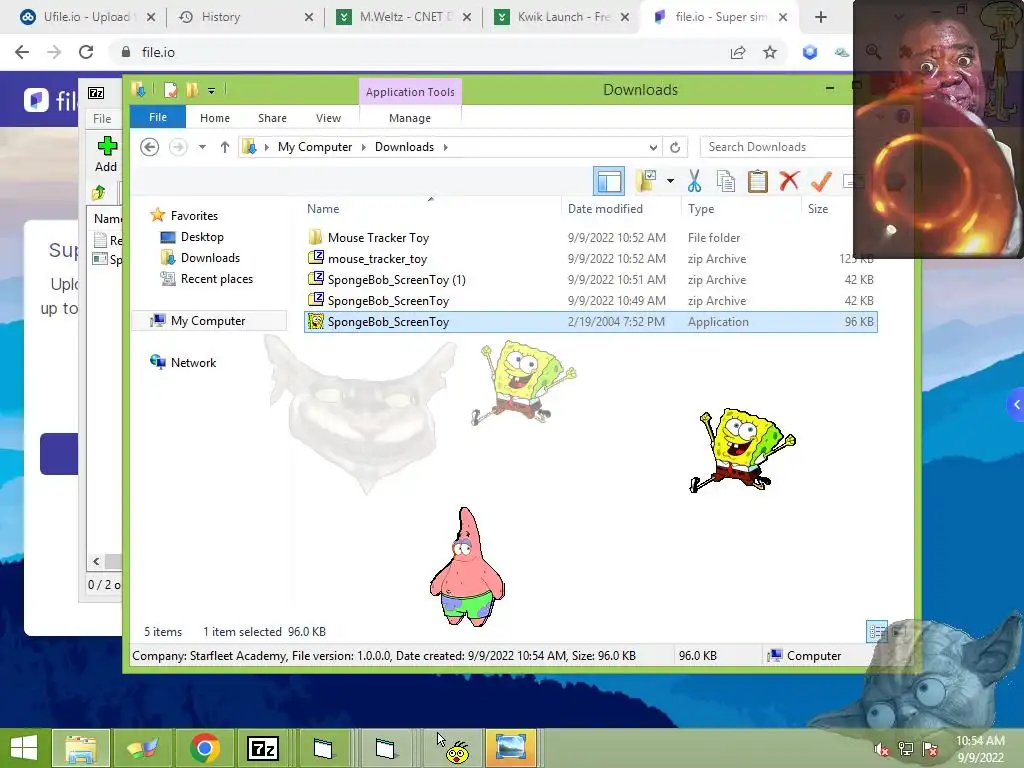The width and height of the screenshot is (1024, 768).
Task: Click the Copy toolbar icon
Action: click(726, 181)
